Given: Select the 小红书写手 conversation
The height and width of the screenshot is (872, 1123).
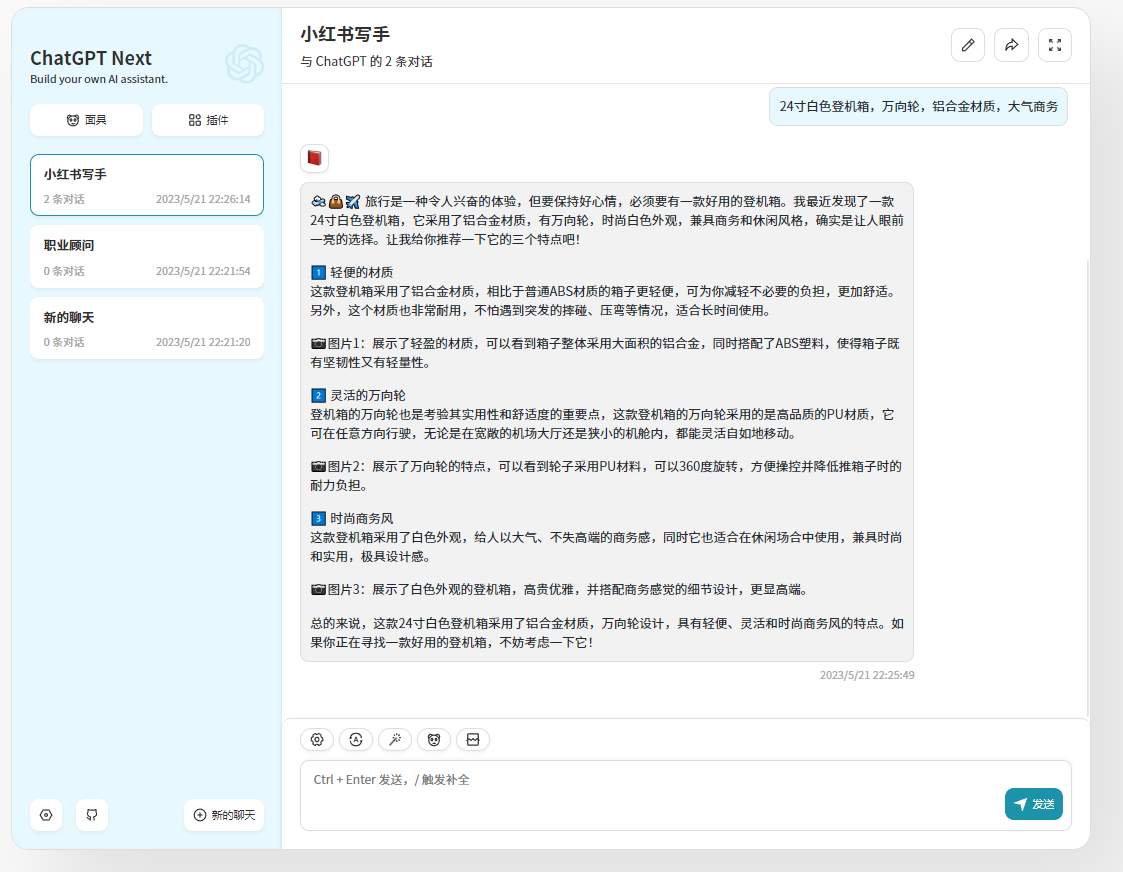Looking at the screenshot, I should coord(147,185).
